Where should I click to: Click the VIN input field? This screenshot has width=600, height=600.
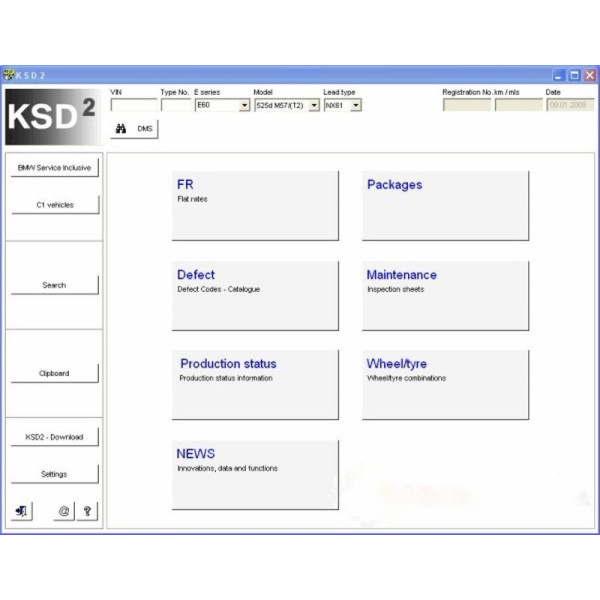coord(133,104)
